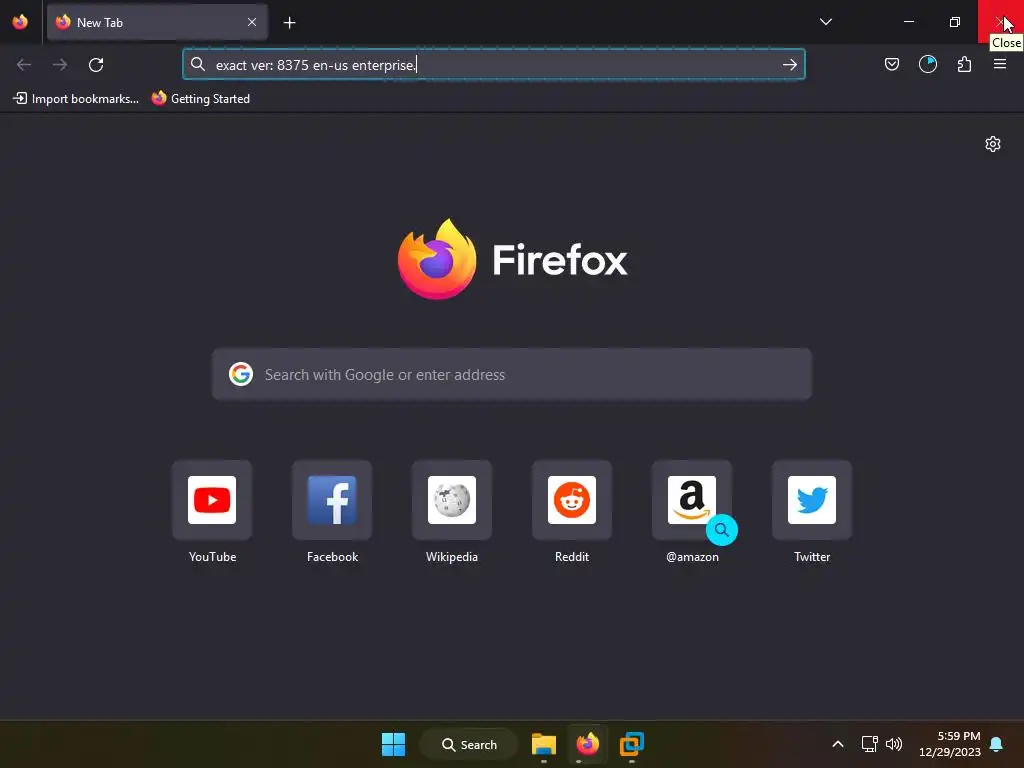Click the Wikipedia label text
This screenshot has width=1024, height=768.
(452, 557)
